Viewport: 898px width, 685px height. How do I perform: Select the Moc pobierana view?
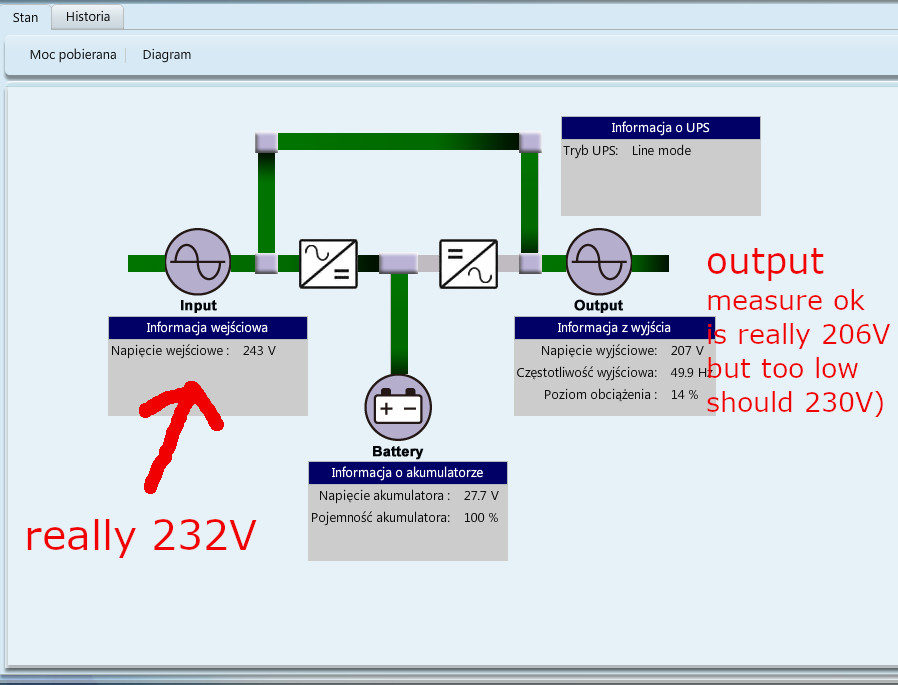tap(73, 54)
